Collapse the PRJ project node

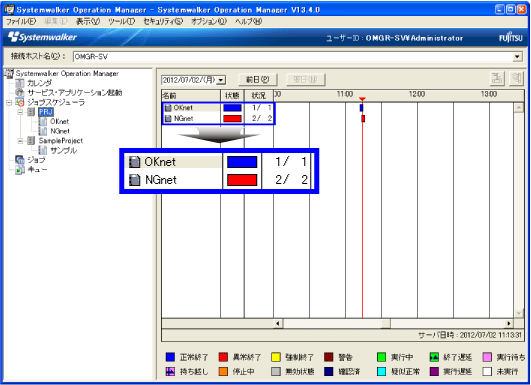click(21, 112)
